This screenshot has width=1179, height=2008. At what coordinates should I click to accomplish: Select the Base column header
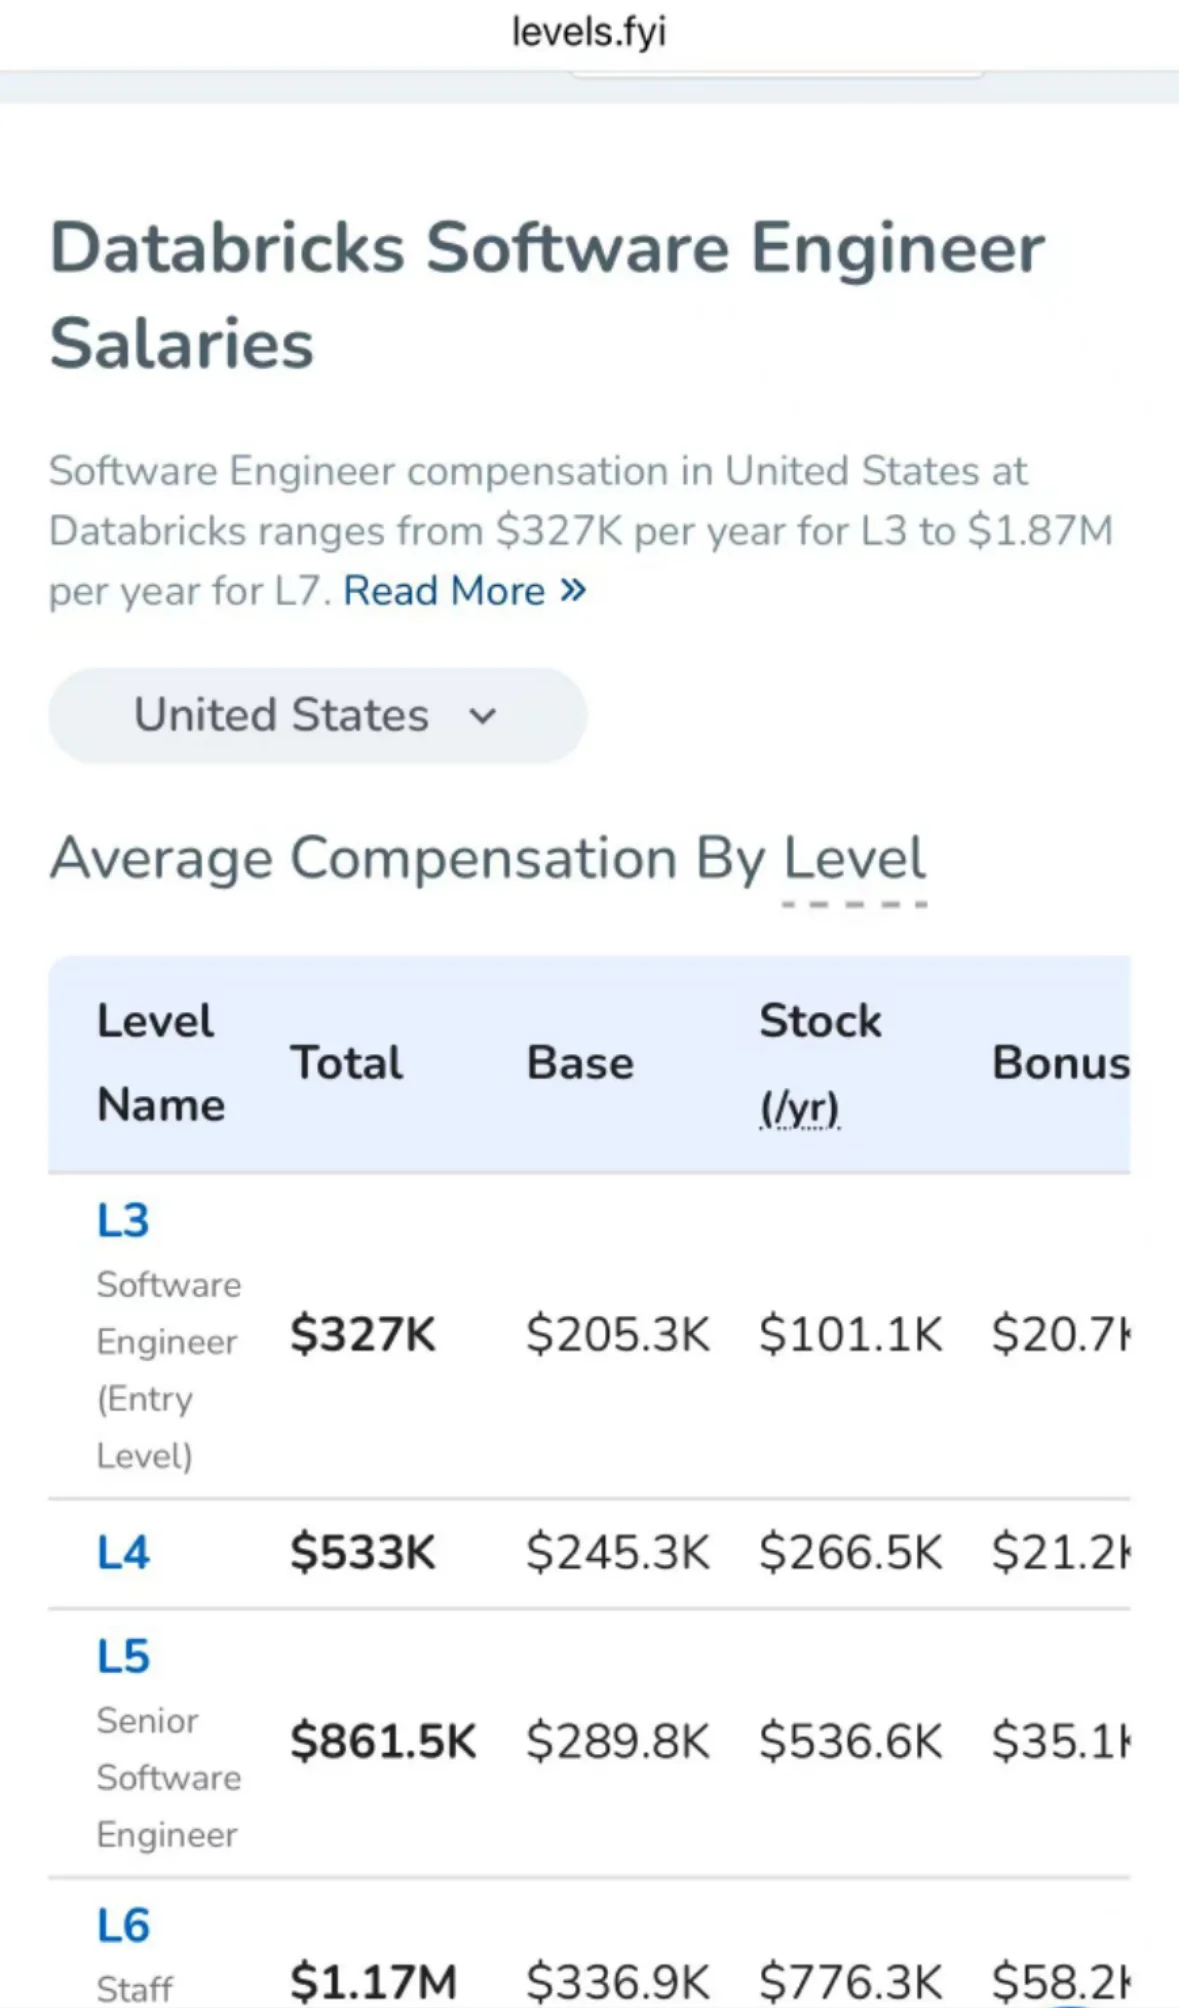point(580,1063)
